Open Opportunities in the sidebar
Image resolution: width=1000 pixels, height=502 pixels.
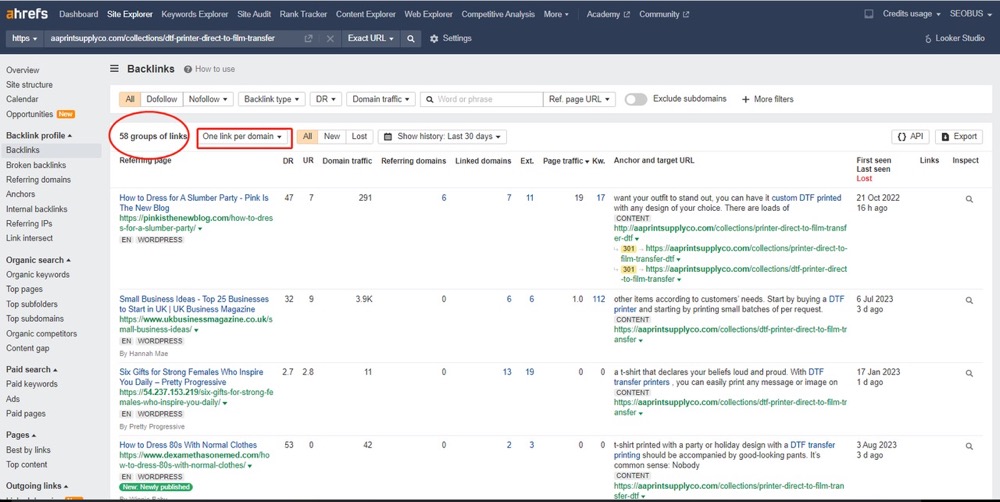click(29, 114)
